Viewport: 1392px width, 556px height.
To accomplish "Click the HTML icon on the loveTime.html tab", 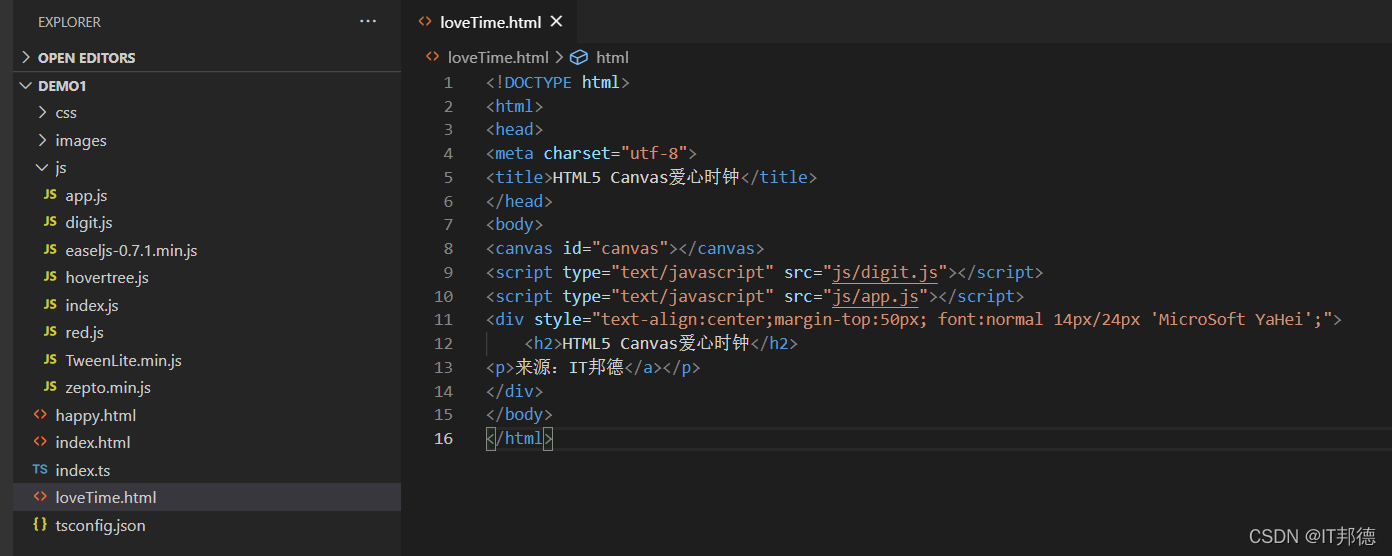I will (425, 21).
